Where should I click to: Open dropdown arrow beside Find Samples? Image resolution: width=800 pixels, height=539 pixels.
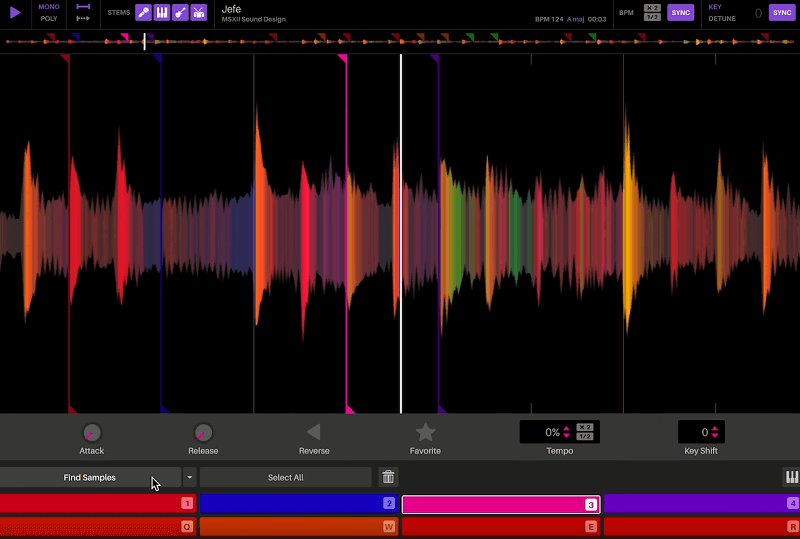pyautogui.click(x=189, y=478)
